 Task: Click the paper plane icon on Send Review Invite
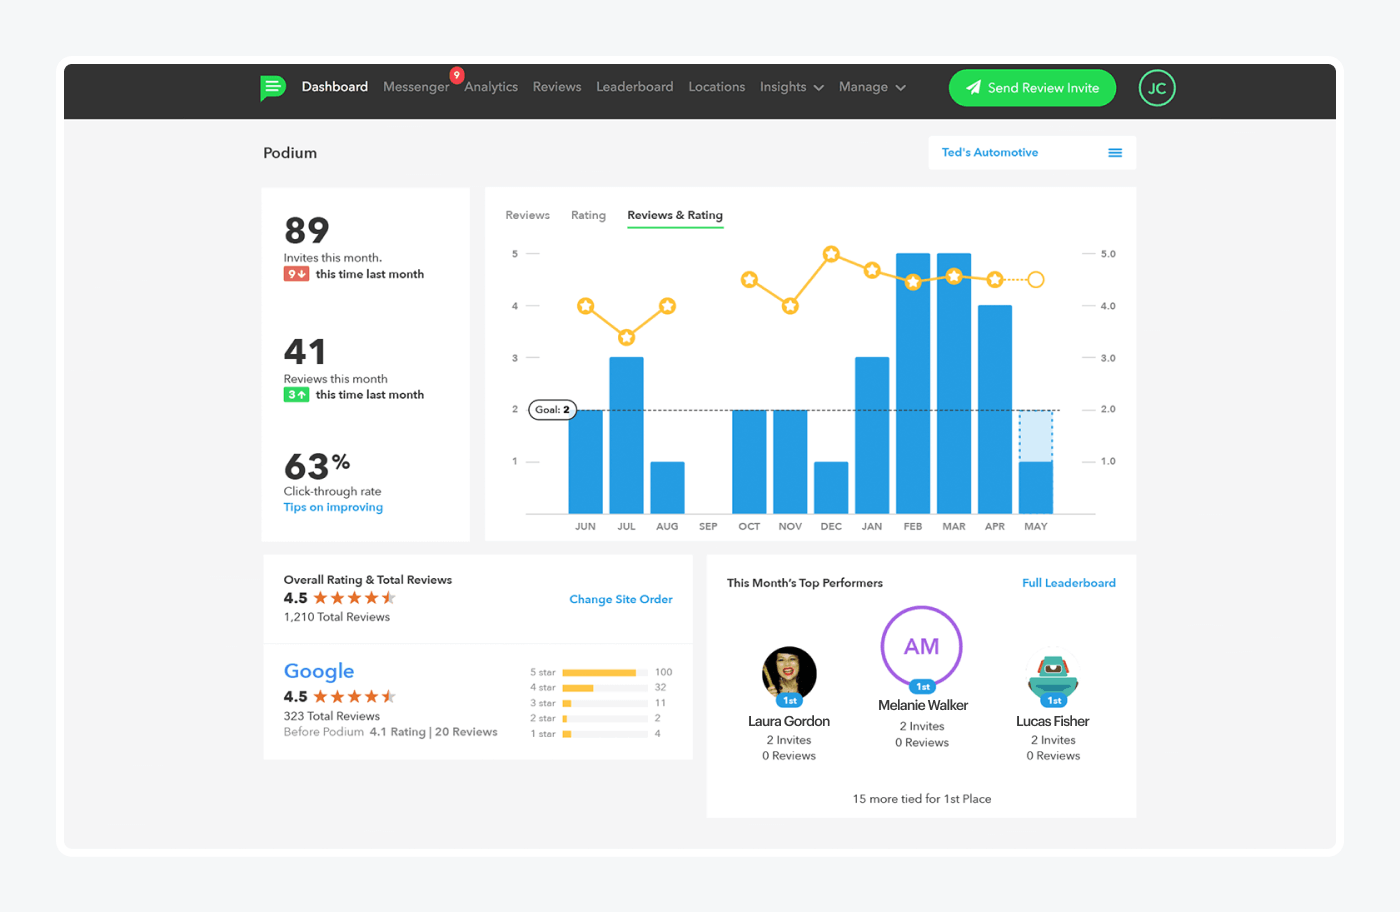973,88
